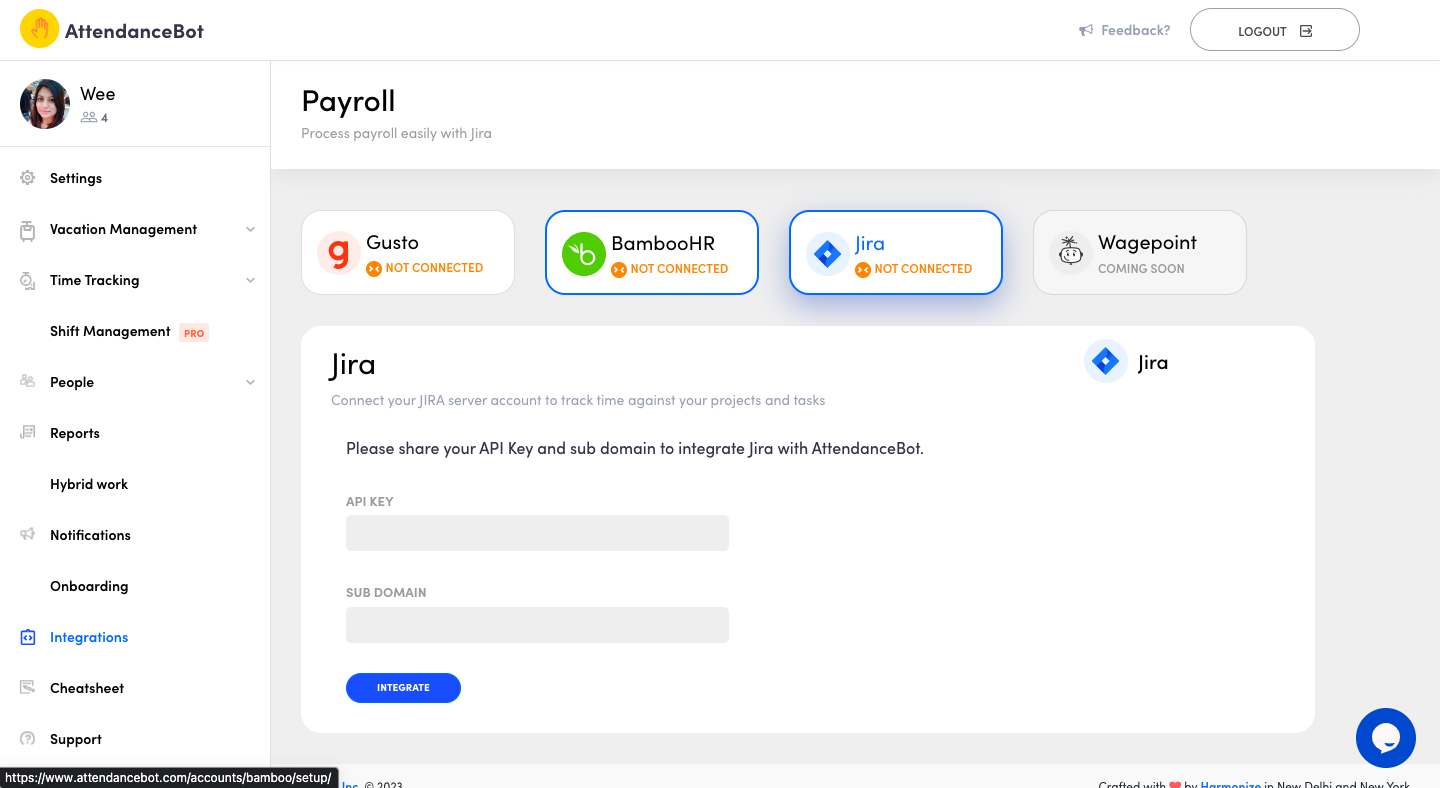
Task: Click the Payroll page heading
Action: [x=348, y=101]
